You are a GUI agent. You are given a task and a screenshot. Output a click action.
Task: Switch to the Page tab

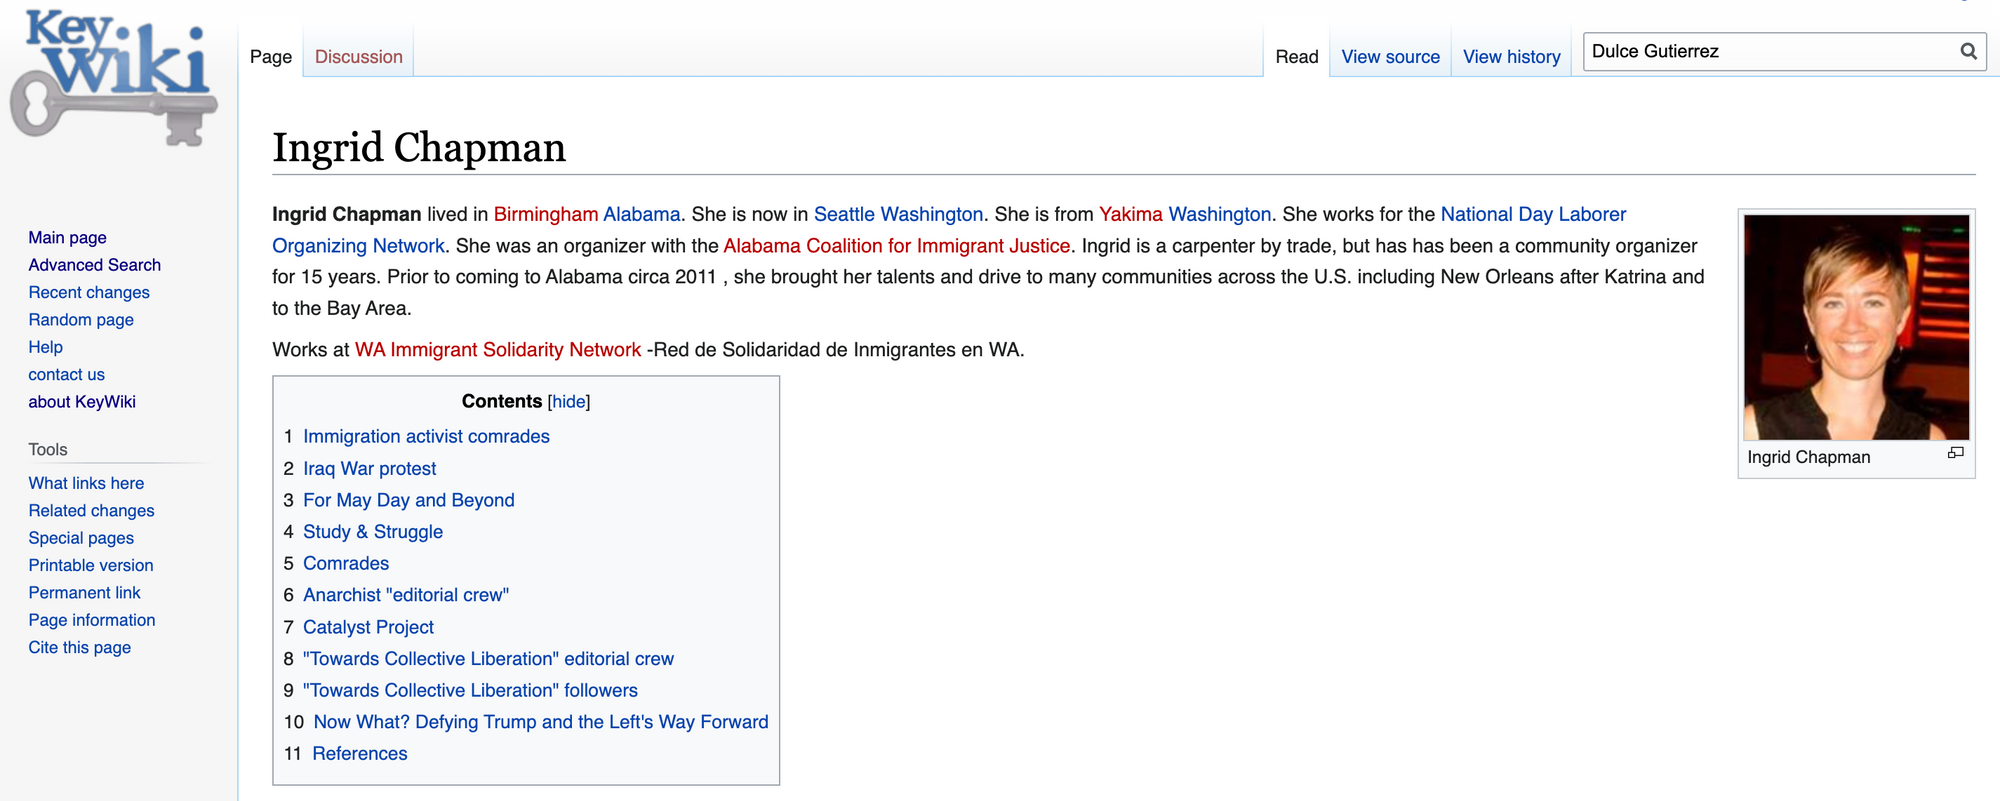271,57
